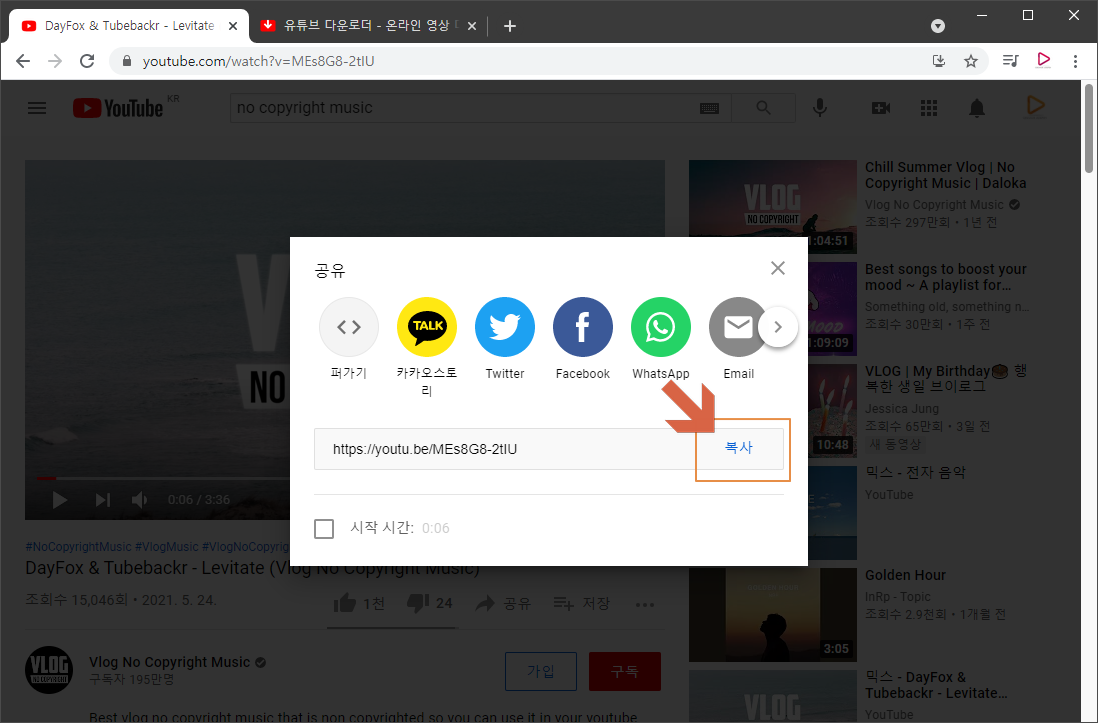Share via KakaoStory icon
This screenshot has width=1098, height=723.
[426, 326]
